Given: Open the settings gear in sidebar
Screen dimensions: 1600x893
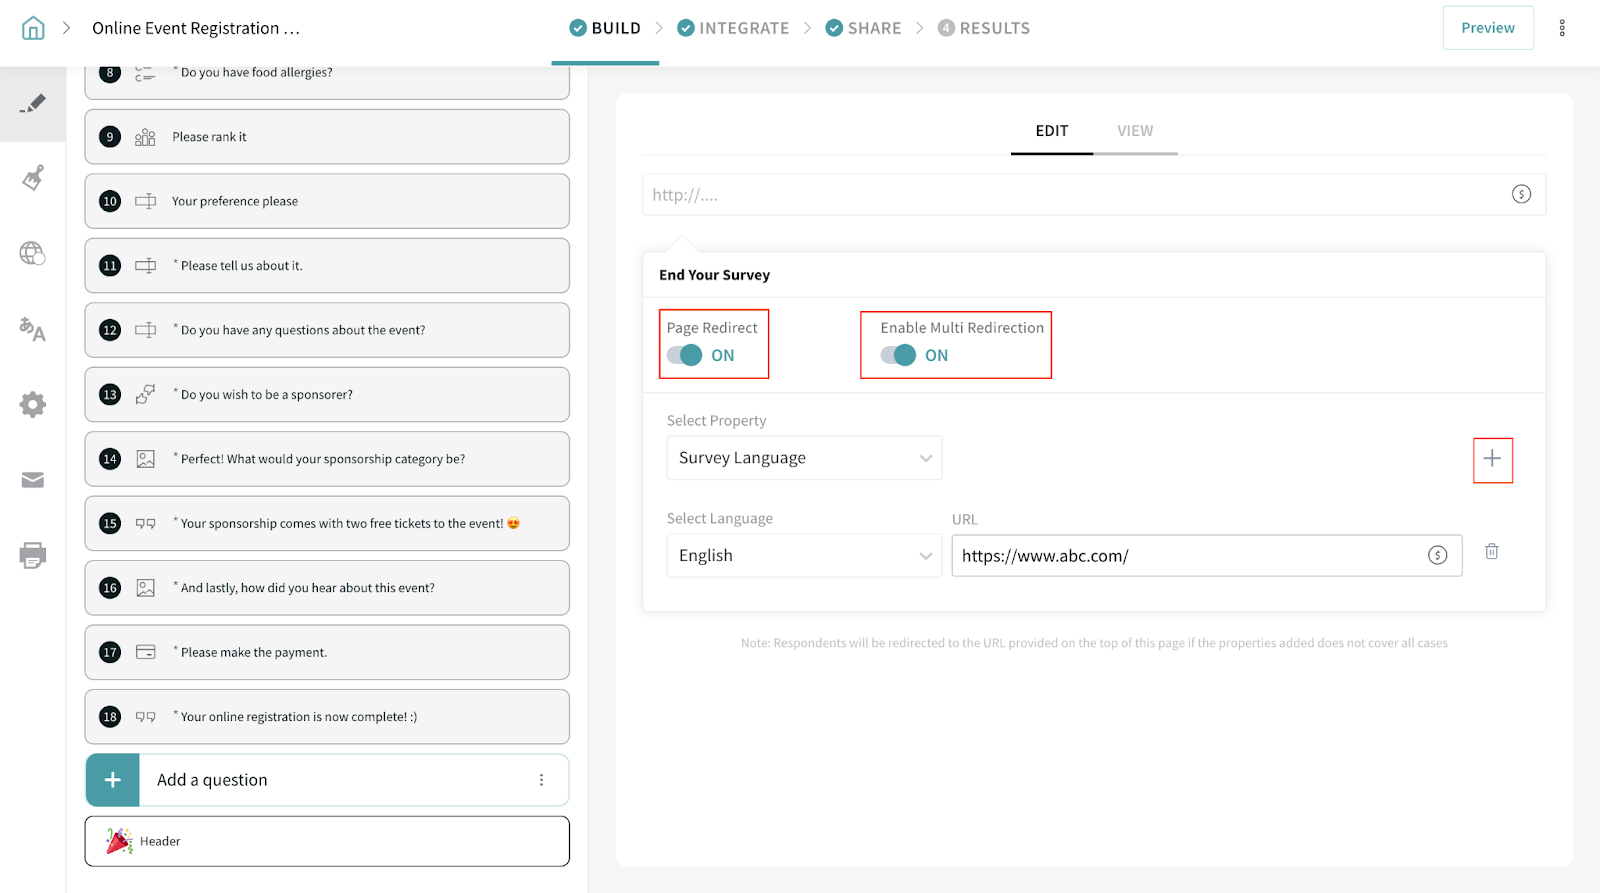Looking at the screenshot, I should point(33,404).
